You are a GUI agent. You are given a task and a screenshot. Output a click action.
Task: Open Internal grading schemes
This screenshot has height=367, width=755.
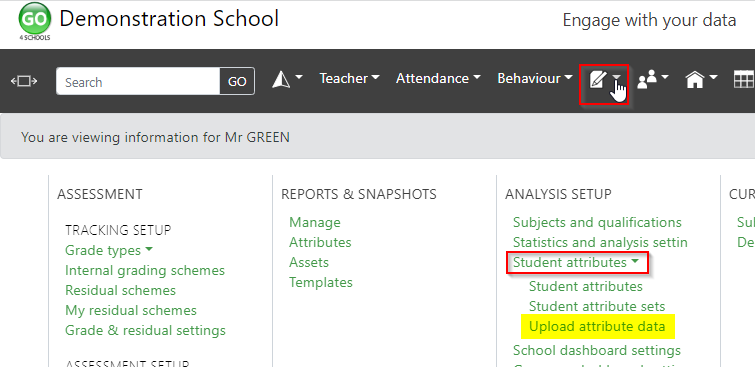[x=145, y=271]
